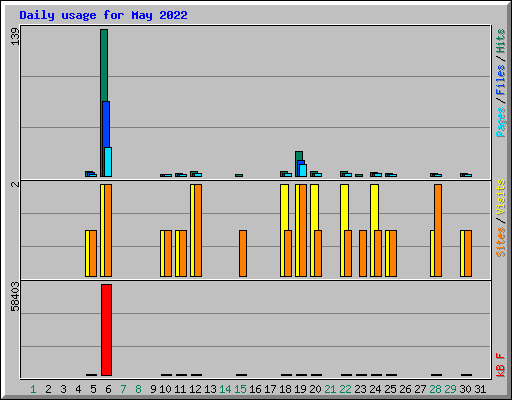This screenshot has width=512, height=400.
Task: Click the black KBytes marker on day 19
Action: click(x=301, y=375)
